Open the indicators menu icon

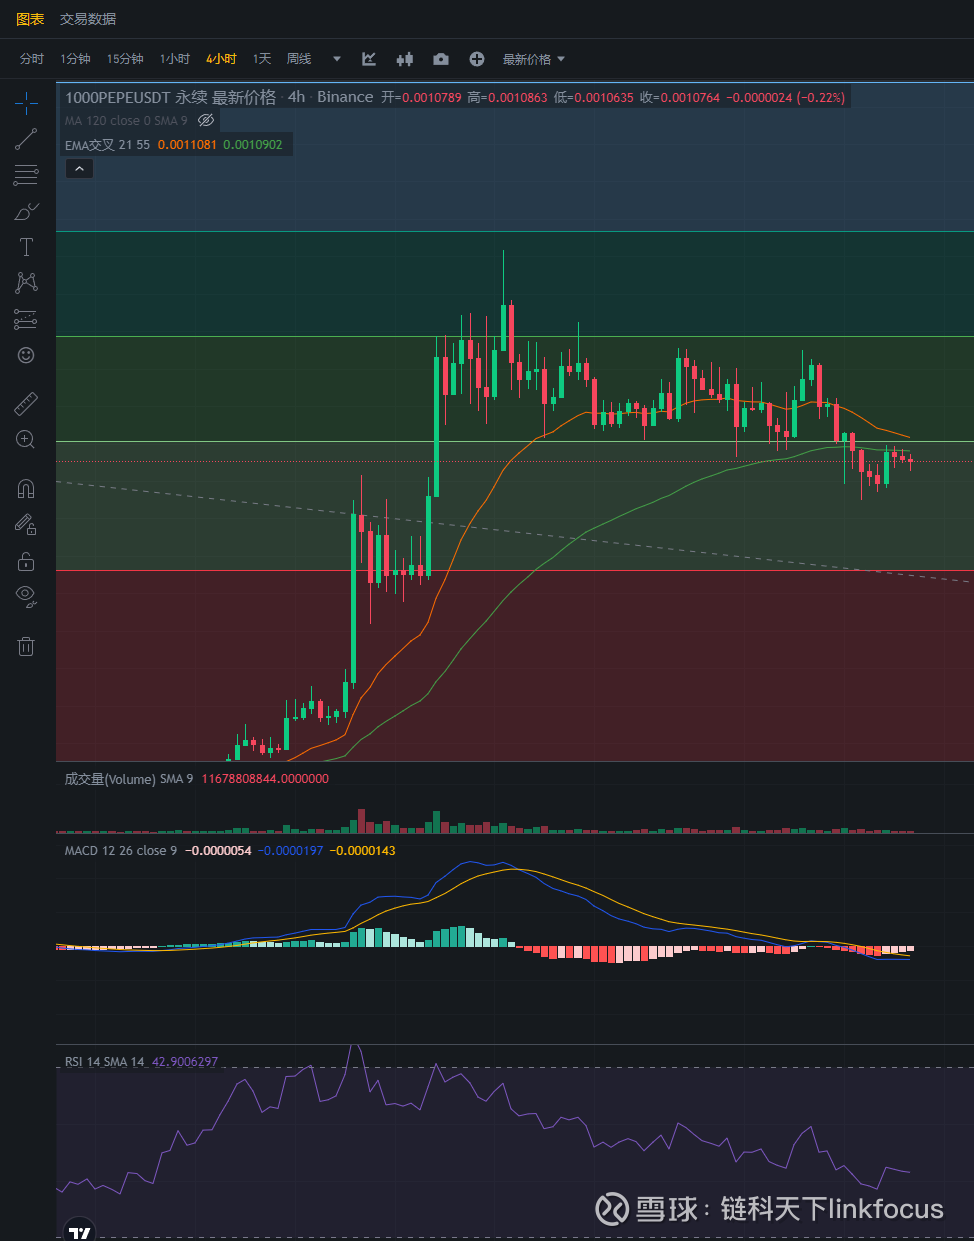[x=369, y=59]
